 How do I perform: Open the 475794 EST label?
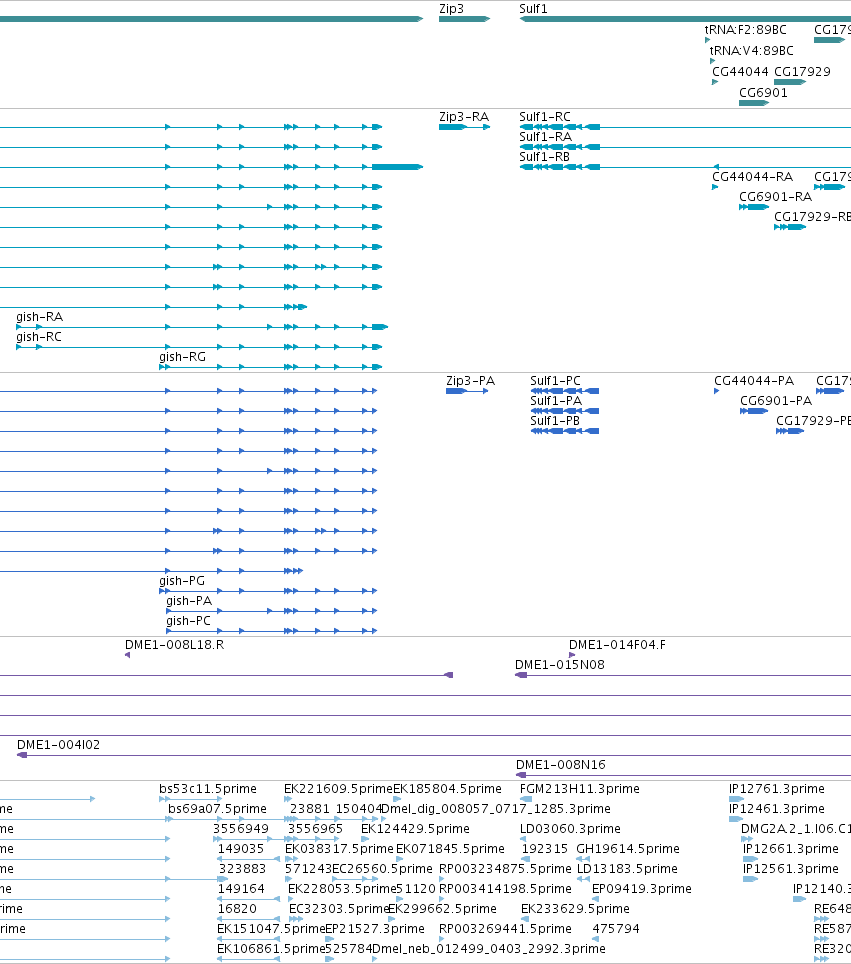tap(616, 928)
